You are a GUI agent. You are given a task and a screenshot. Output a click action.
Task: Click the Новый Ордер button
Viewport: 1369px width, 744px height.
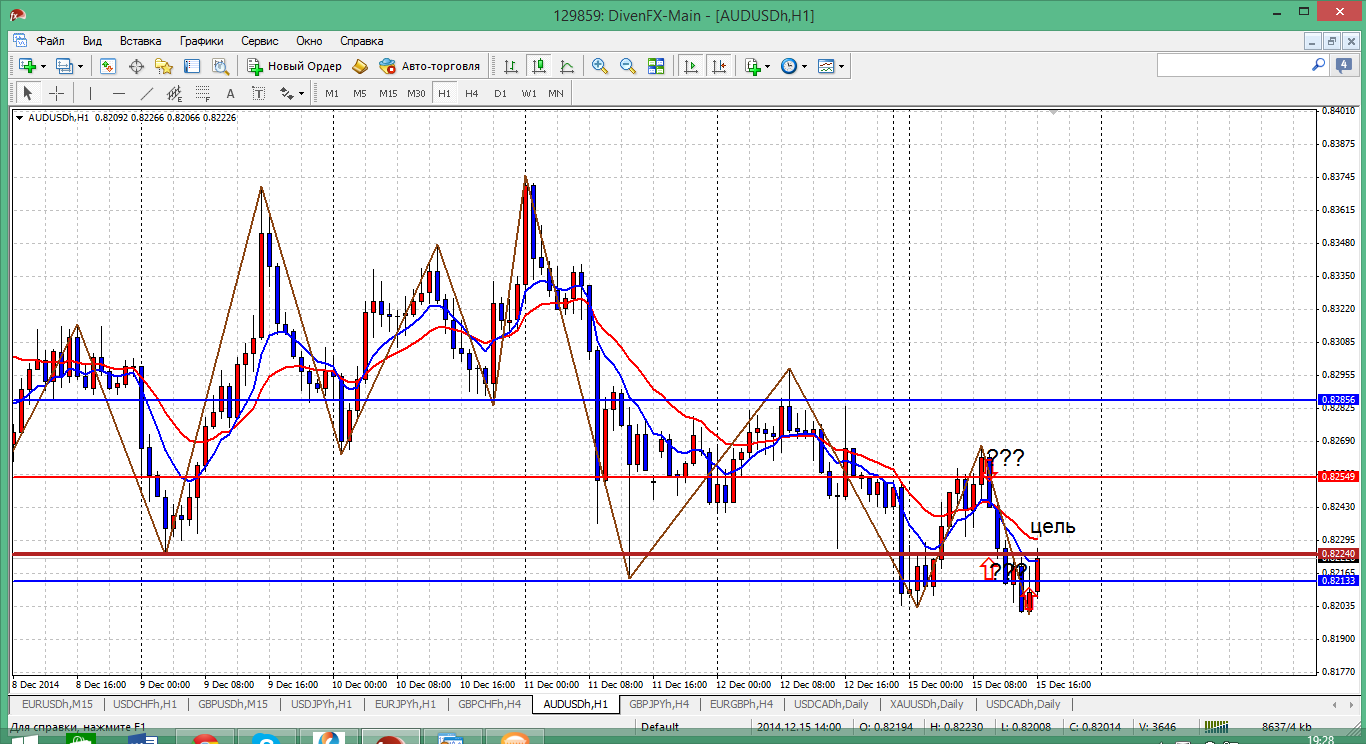click(x=295, y=66)
